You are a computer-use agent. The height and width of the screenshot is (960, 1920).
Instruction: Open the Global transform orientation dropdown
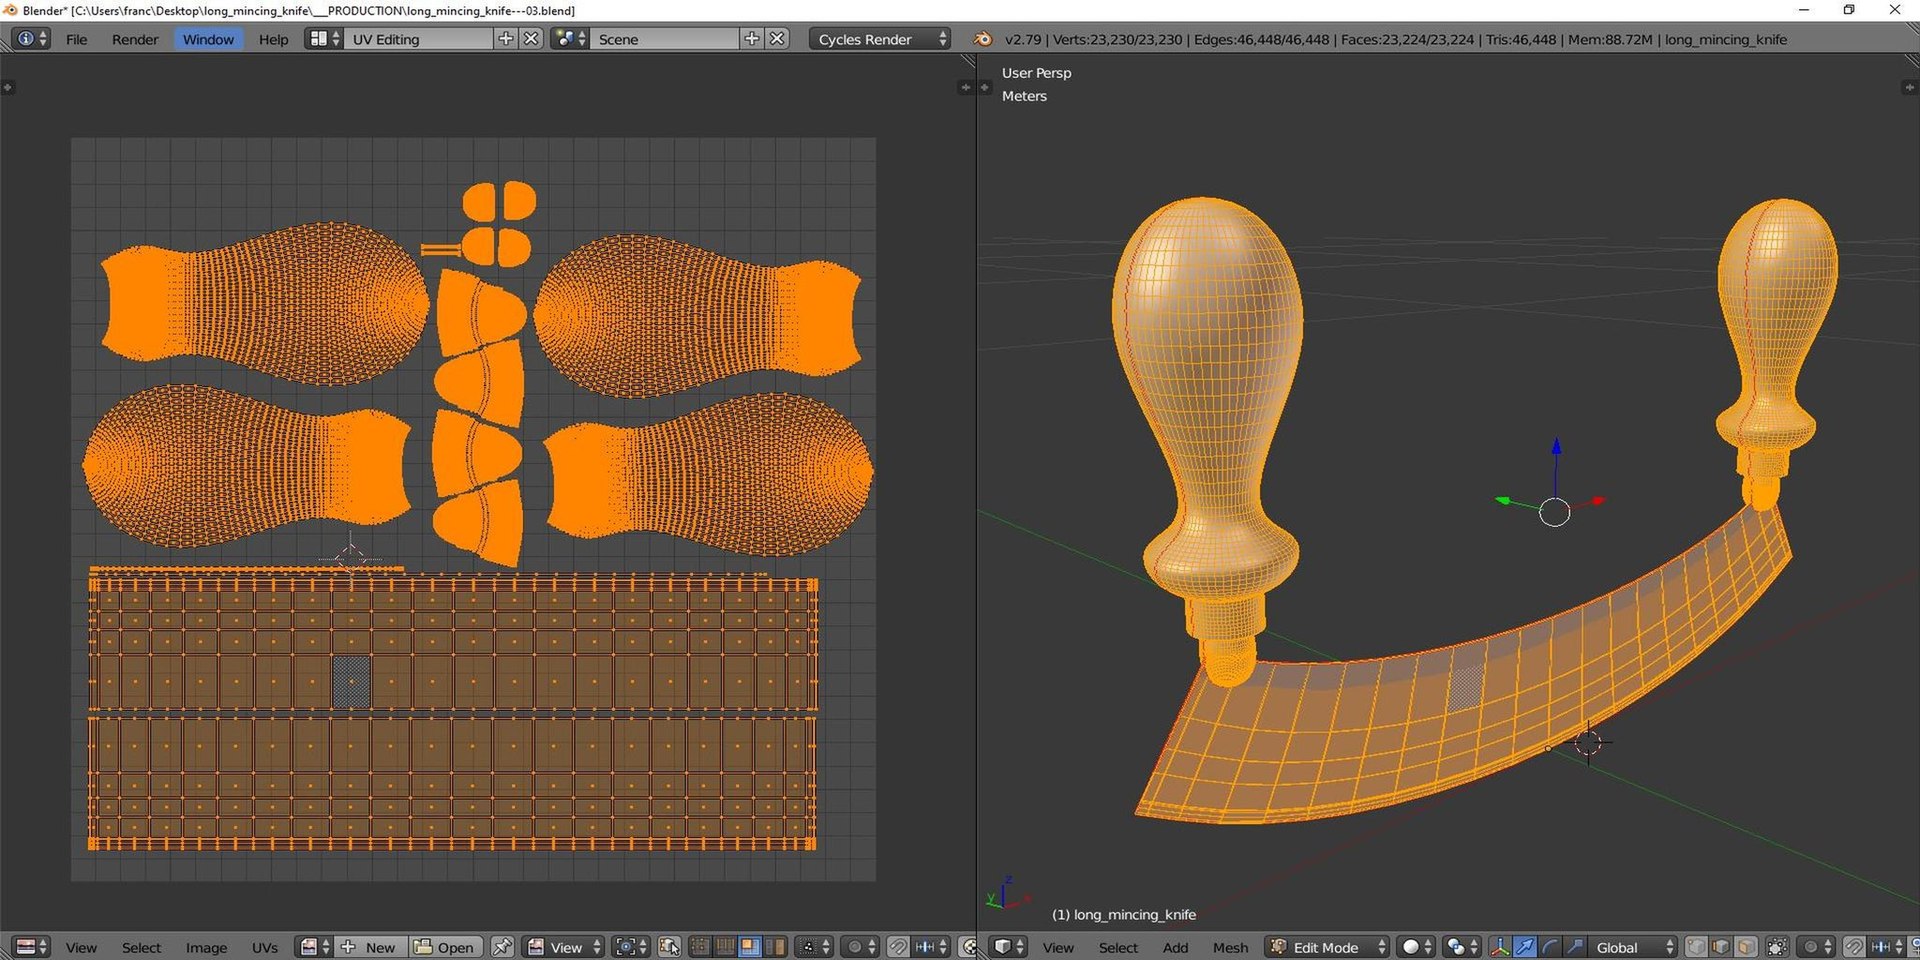[x=1633, y=947]
